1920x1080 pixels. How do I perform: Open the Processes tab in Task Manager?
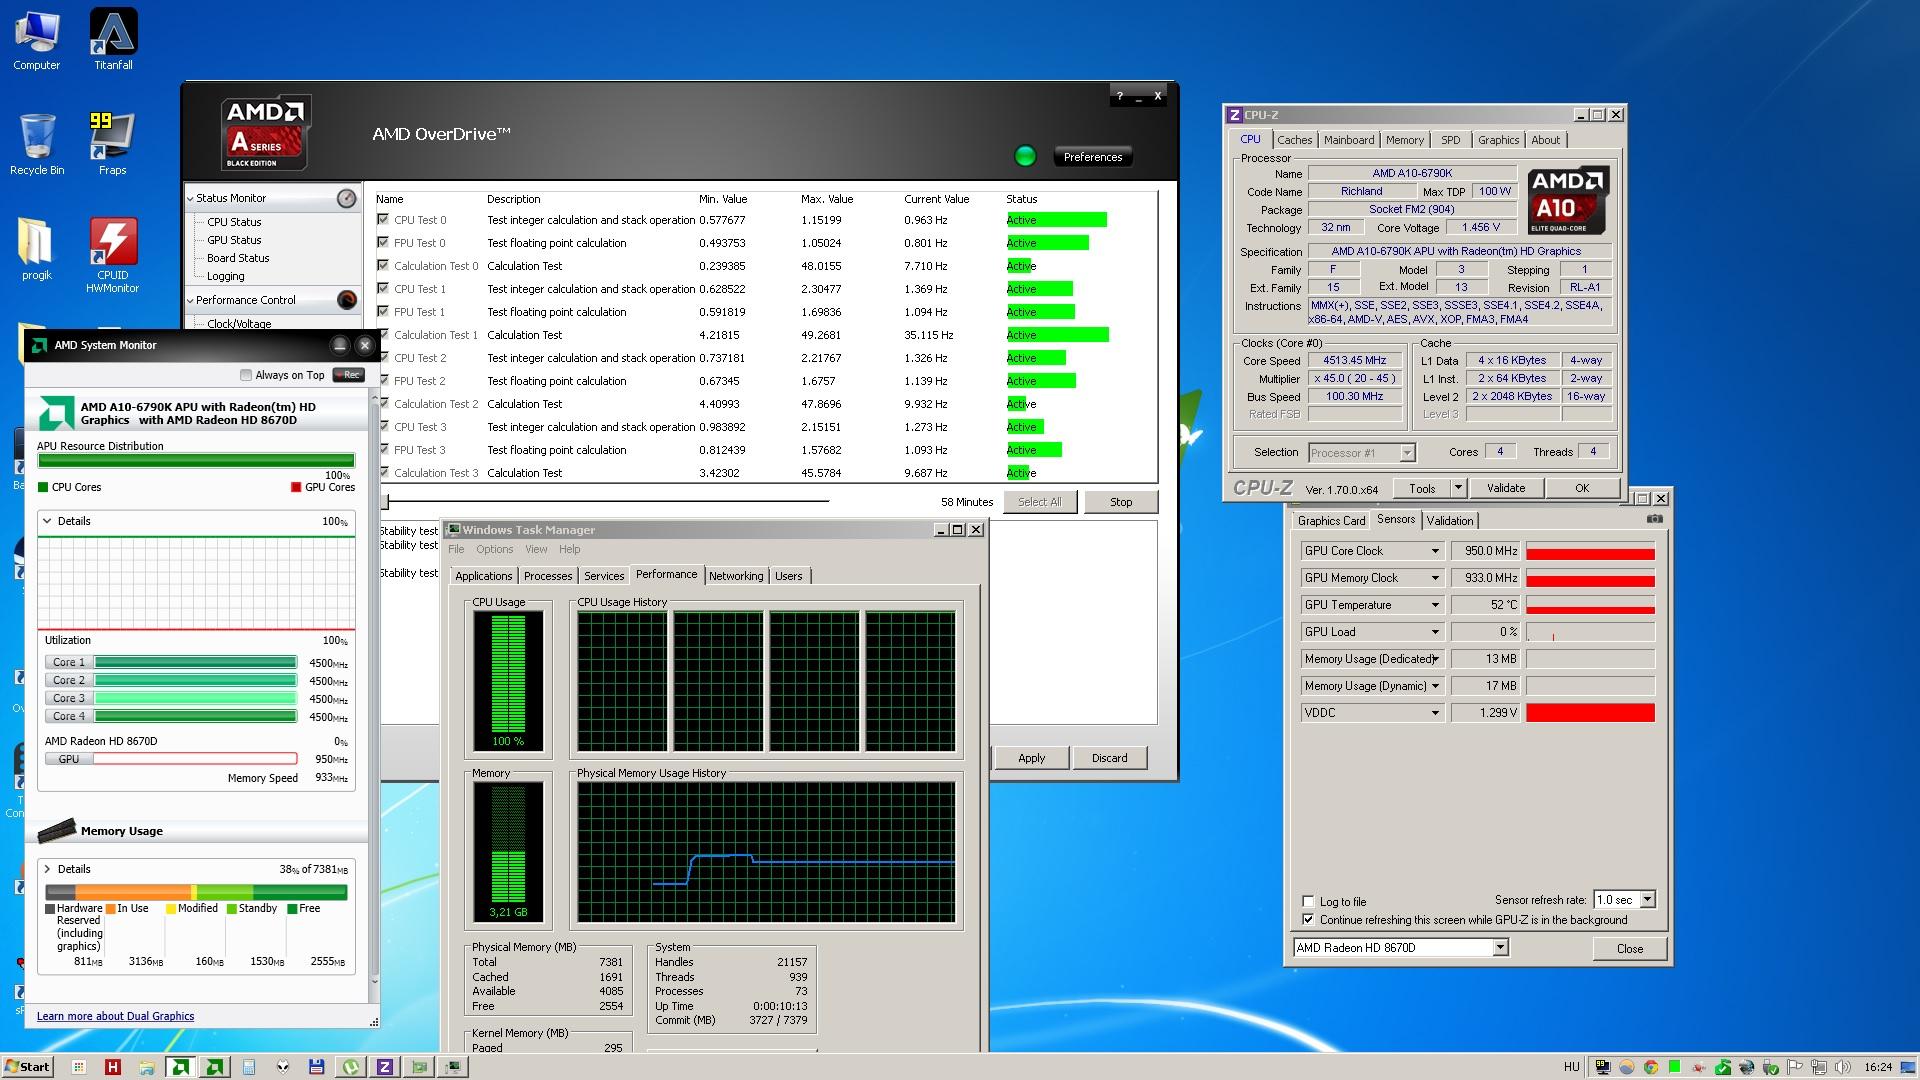[x=548, y=576]
